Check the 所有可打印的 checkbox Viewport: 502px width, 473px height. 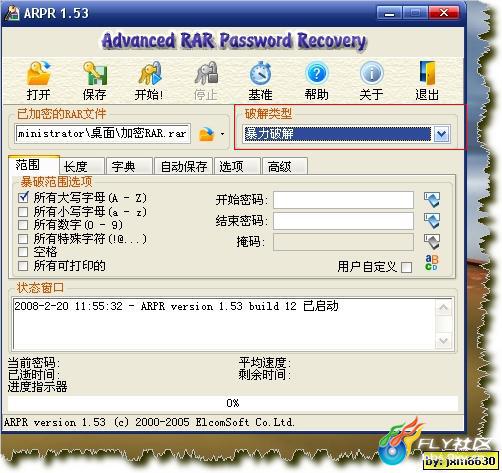point(23,266)
